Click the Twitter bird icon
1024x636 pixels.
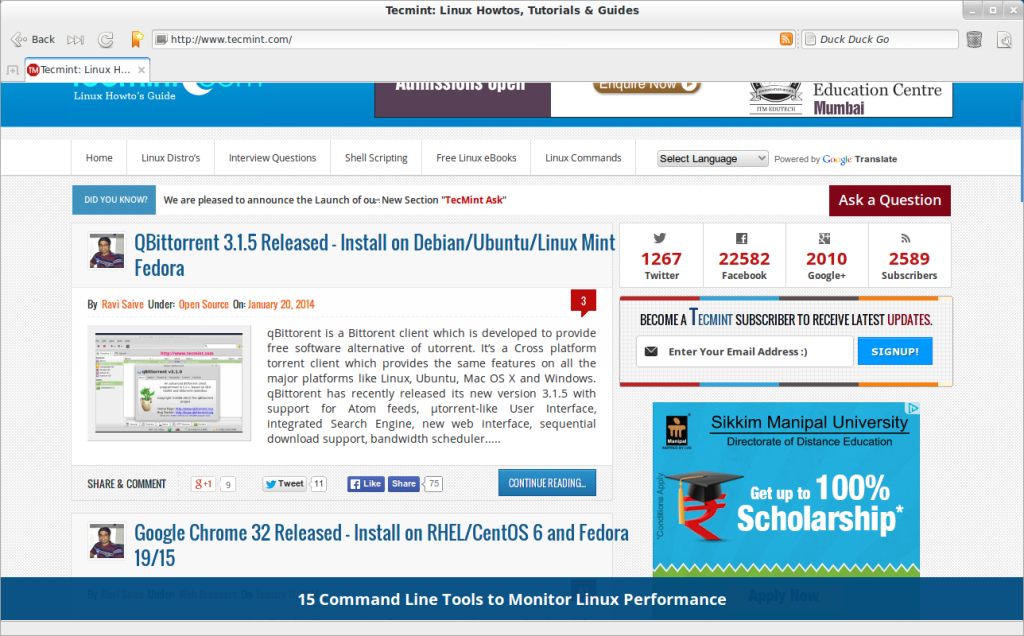(x=660, y=238)
